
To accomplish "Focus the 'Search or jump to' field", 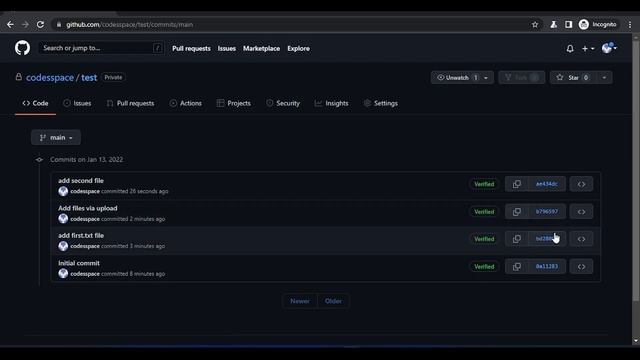I will tap(101, 48).
